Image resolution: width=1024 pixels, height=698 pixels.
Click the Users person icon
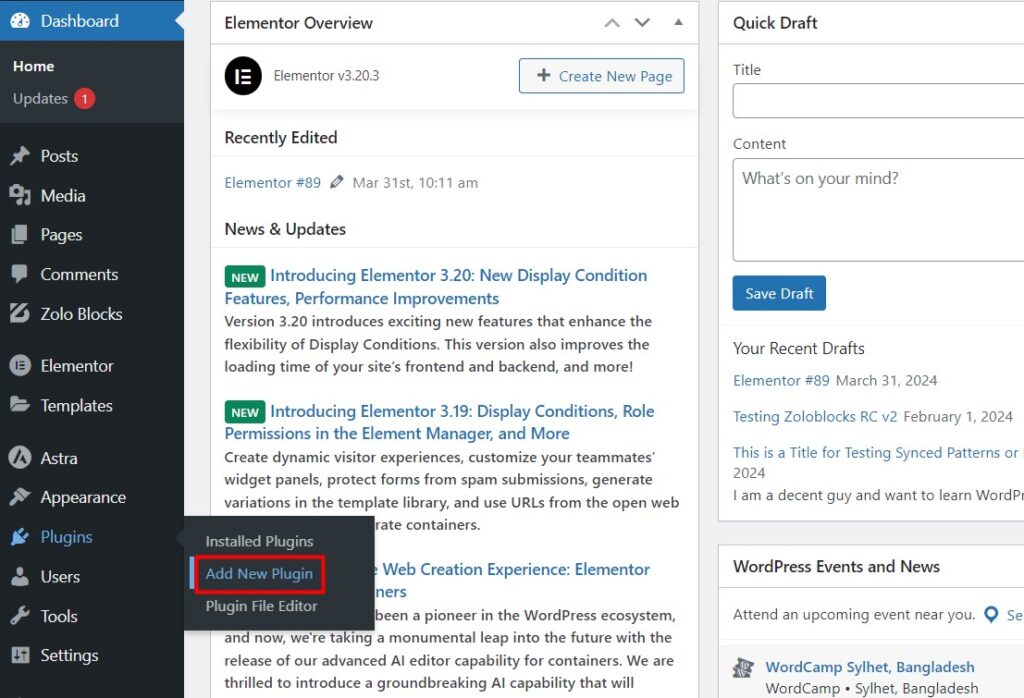tap(20, 577)
